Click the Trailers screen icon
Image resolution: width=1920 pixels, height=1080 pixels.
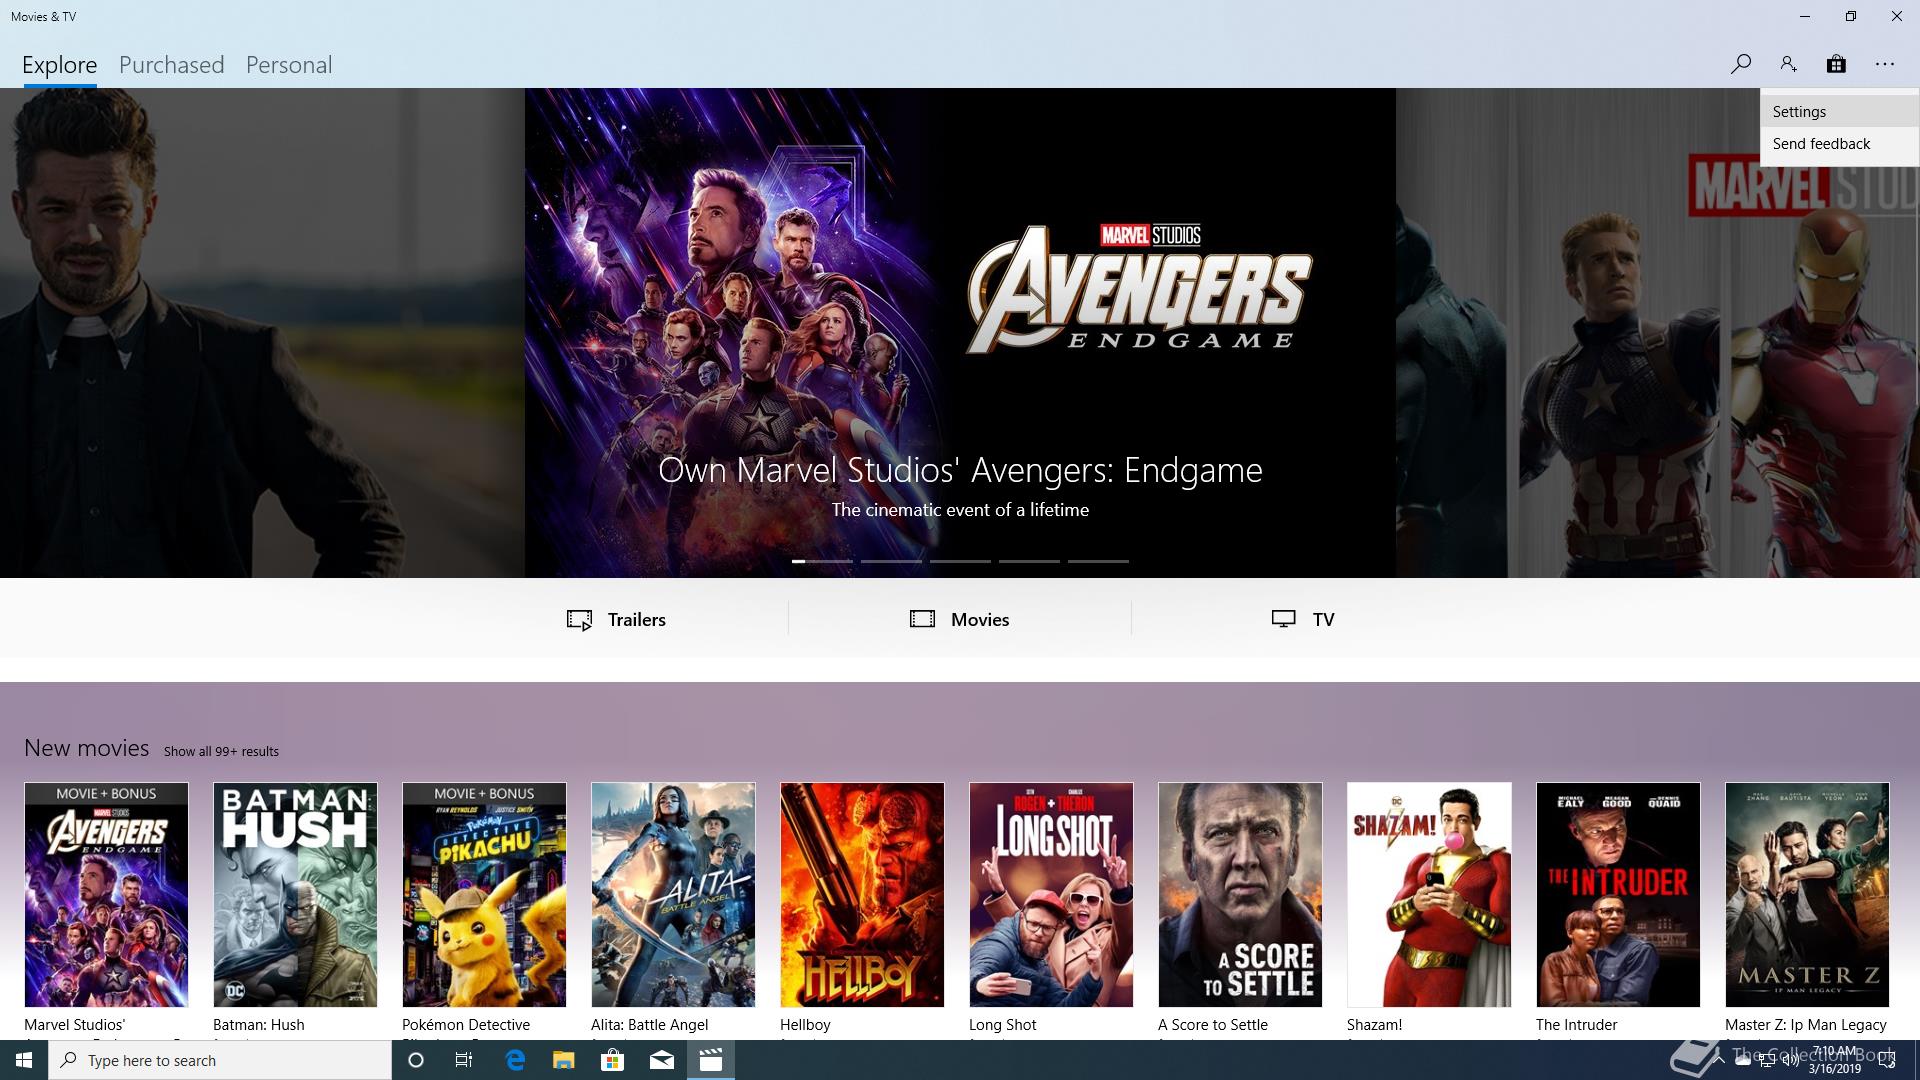(580, 620)
